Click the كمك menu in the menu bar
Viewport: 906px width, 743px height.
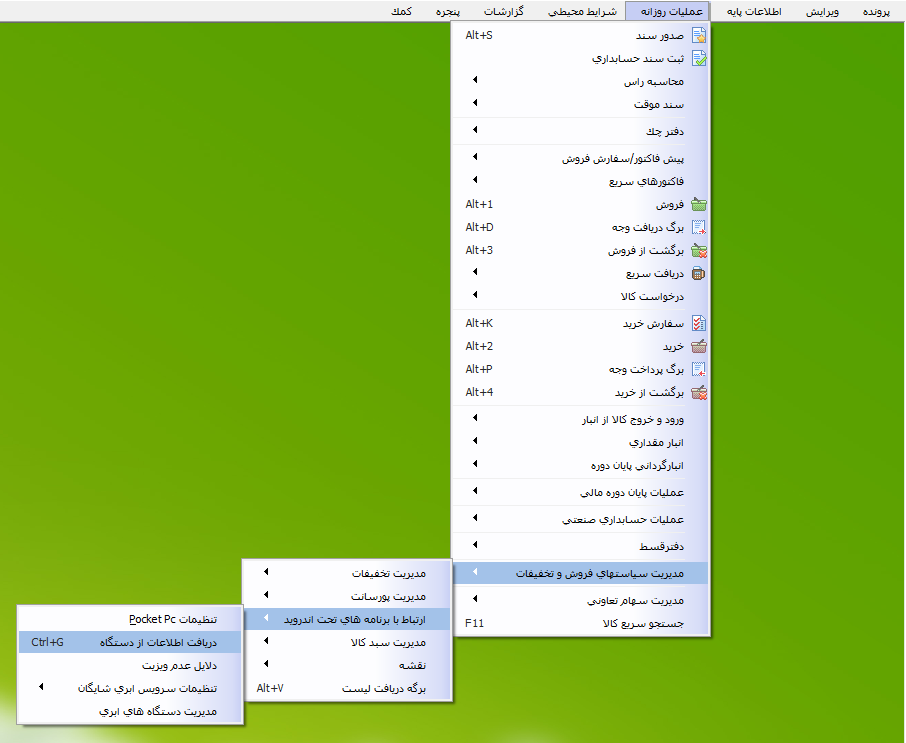(x=403, y=11)
